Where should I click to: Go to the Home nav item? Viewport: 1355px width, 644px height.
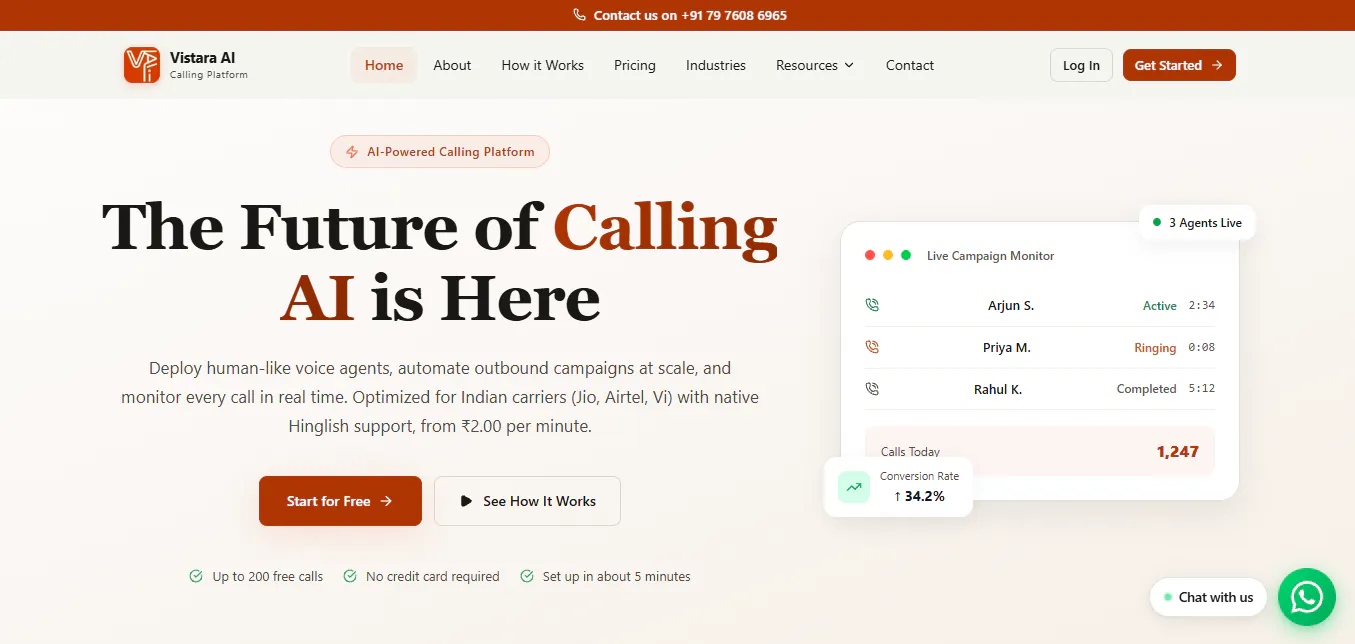pyautogui.click(x=384, y=65)
